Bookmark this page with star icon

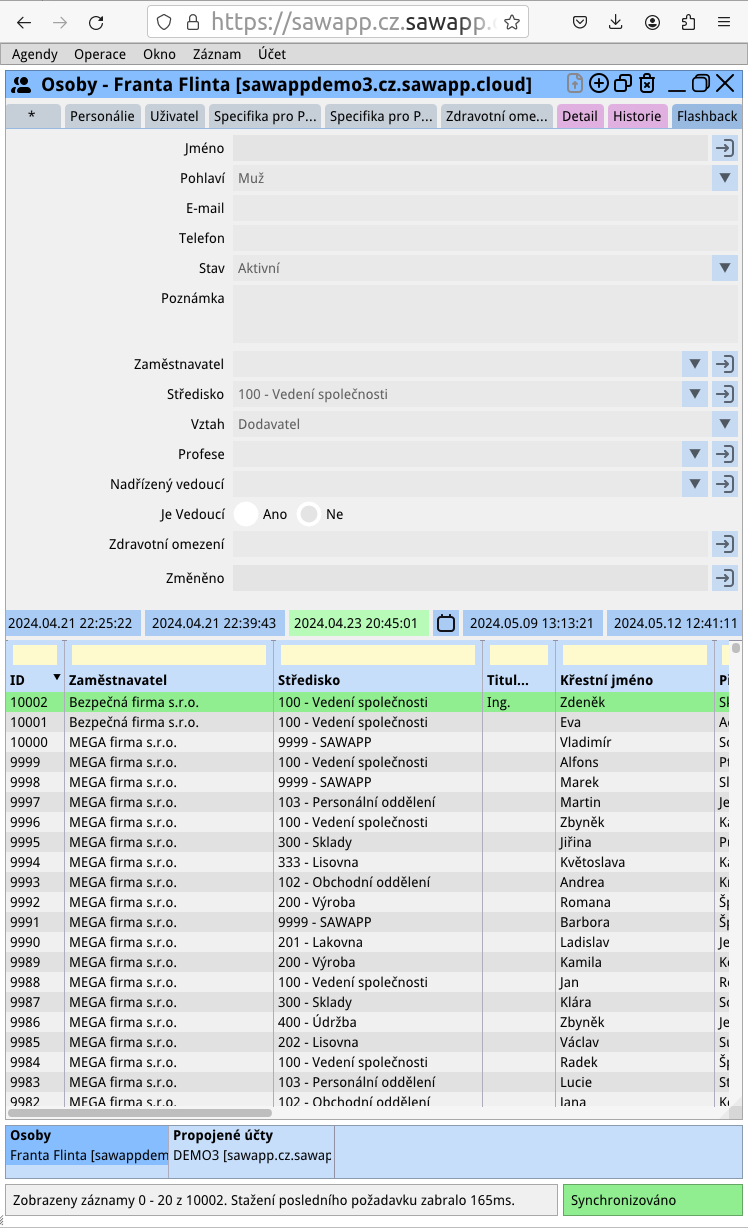coord(511,22)
